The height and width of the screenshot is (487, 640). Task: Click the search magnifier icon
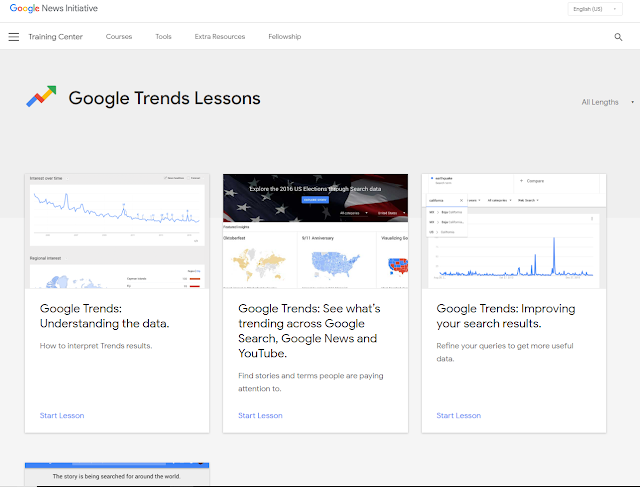click(x=618, y=37)
